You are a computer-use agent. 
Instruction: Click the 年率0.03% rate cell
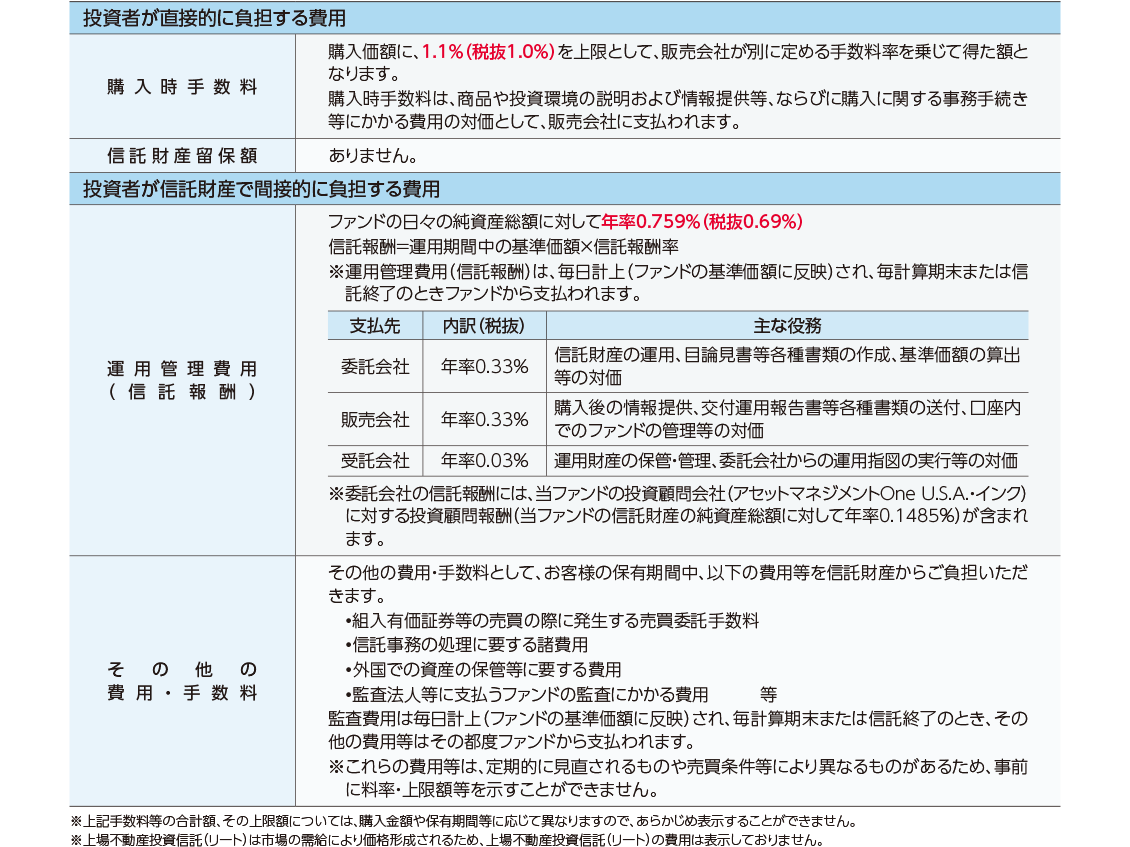point(484,461)
